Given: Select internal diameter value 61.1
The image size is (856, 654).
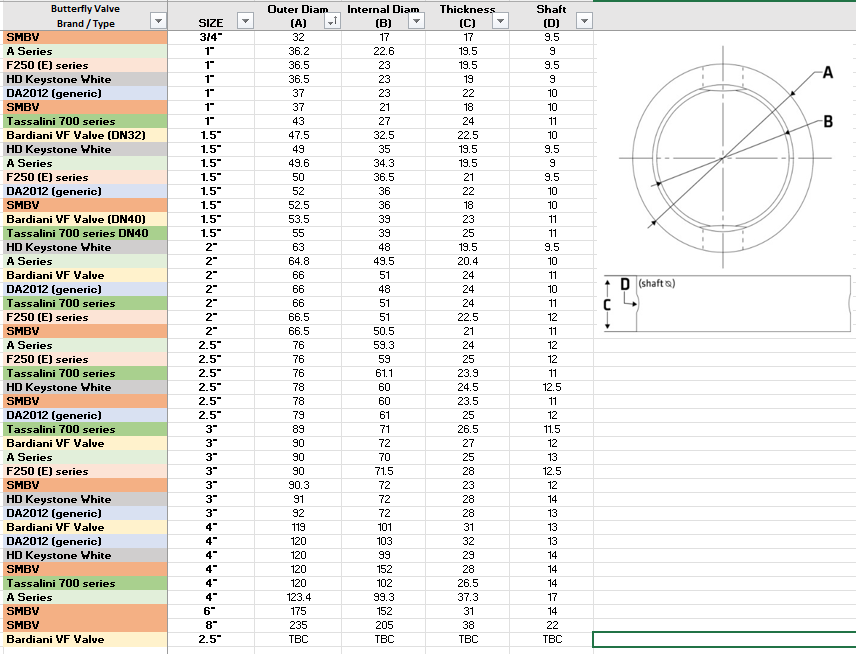Looking at the screenshot, I should (384, 373).
